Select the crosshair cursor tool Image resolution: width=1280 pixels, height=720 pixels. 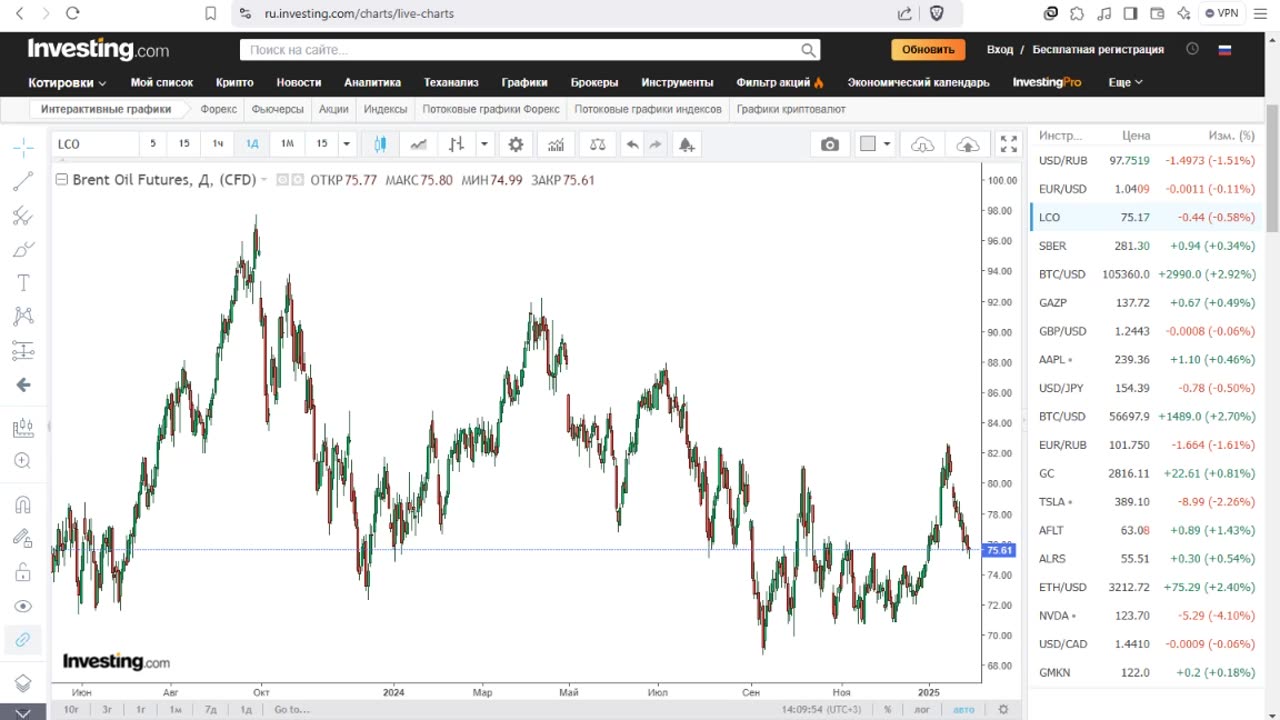[24, 148]
